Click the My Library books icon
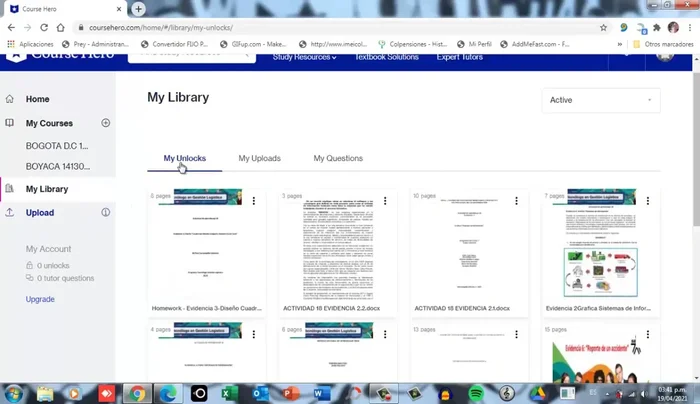Image resolution: width=700 pixels, height=404 pixels. pyautogui.click(x=10, y=188)
